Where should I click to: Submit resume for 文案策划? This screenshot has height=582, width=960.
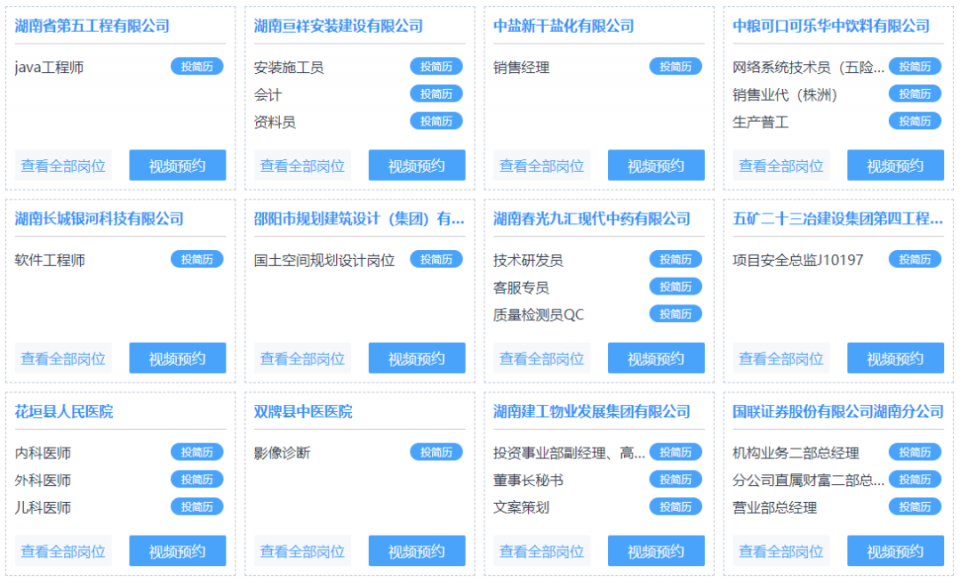coord(676,507)
